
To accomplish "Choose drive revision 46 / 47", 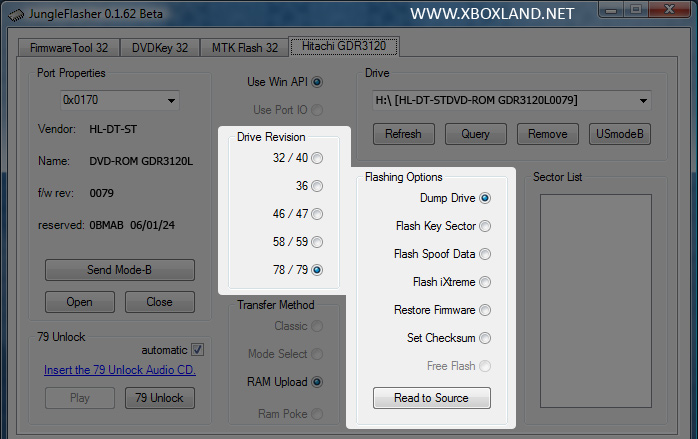I will pos(317,214).
